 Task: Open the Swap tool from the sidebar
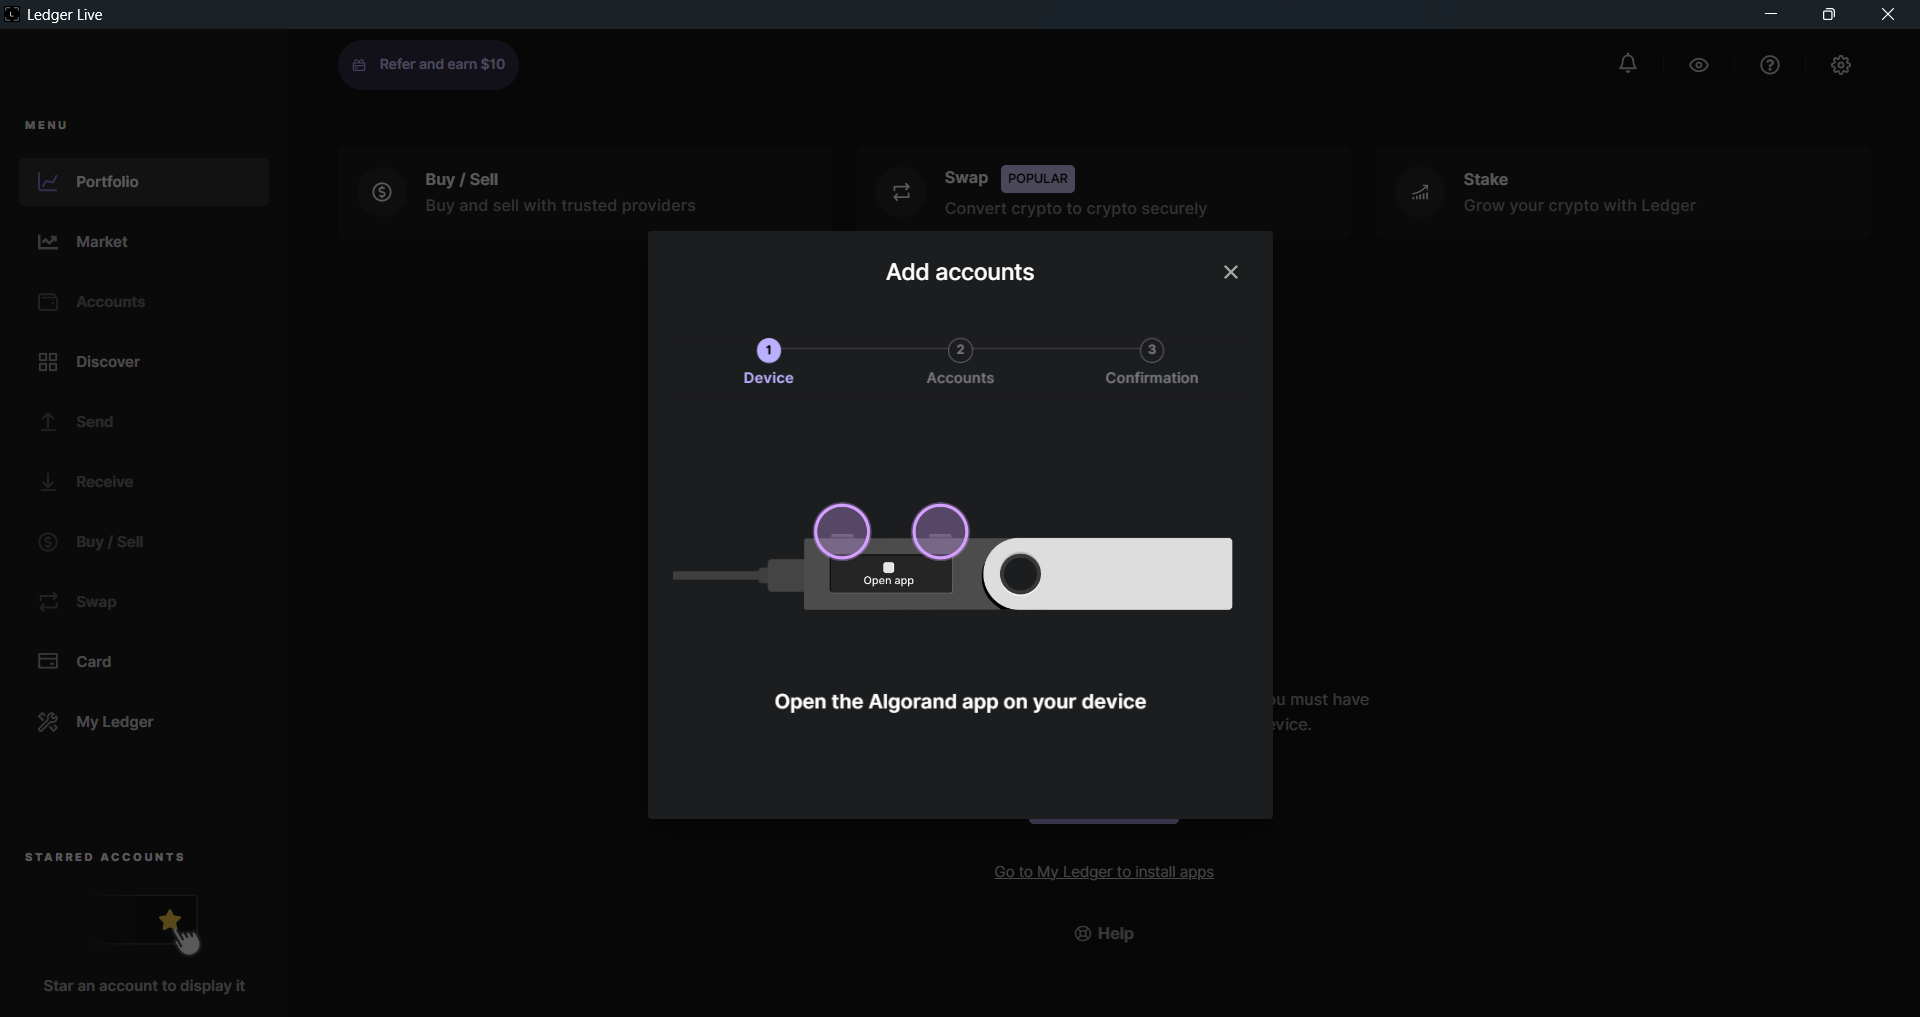point(95,601)
